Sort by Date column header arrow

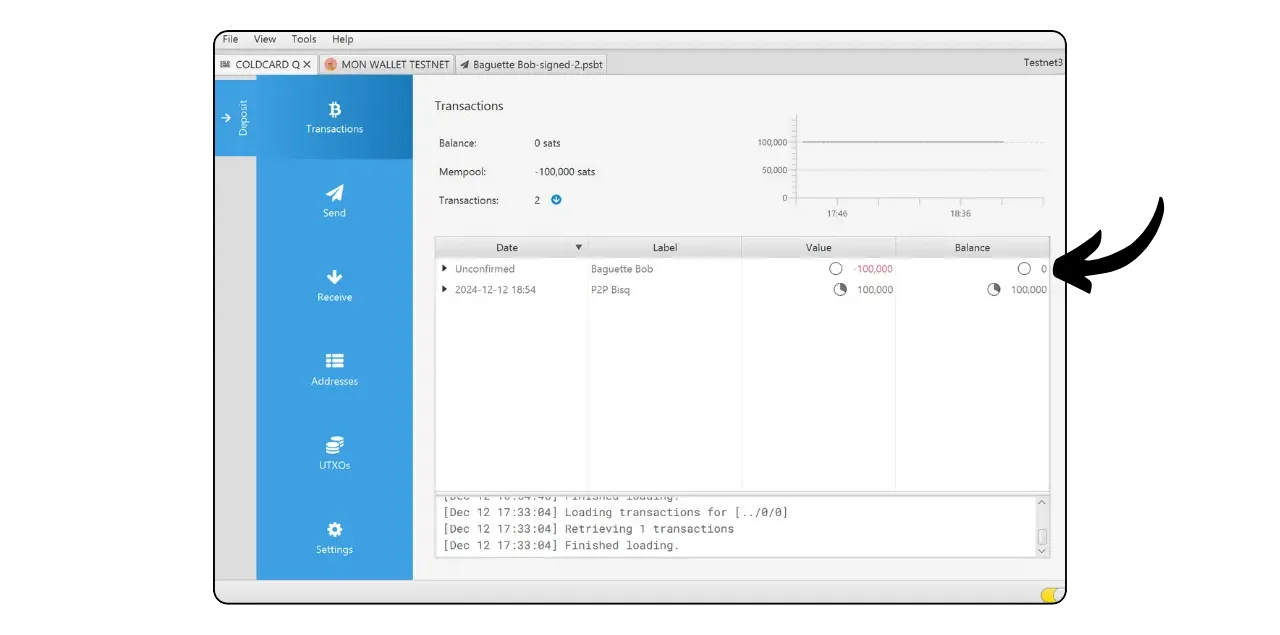coord(578,247)
